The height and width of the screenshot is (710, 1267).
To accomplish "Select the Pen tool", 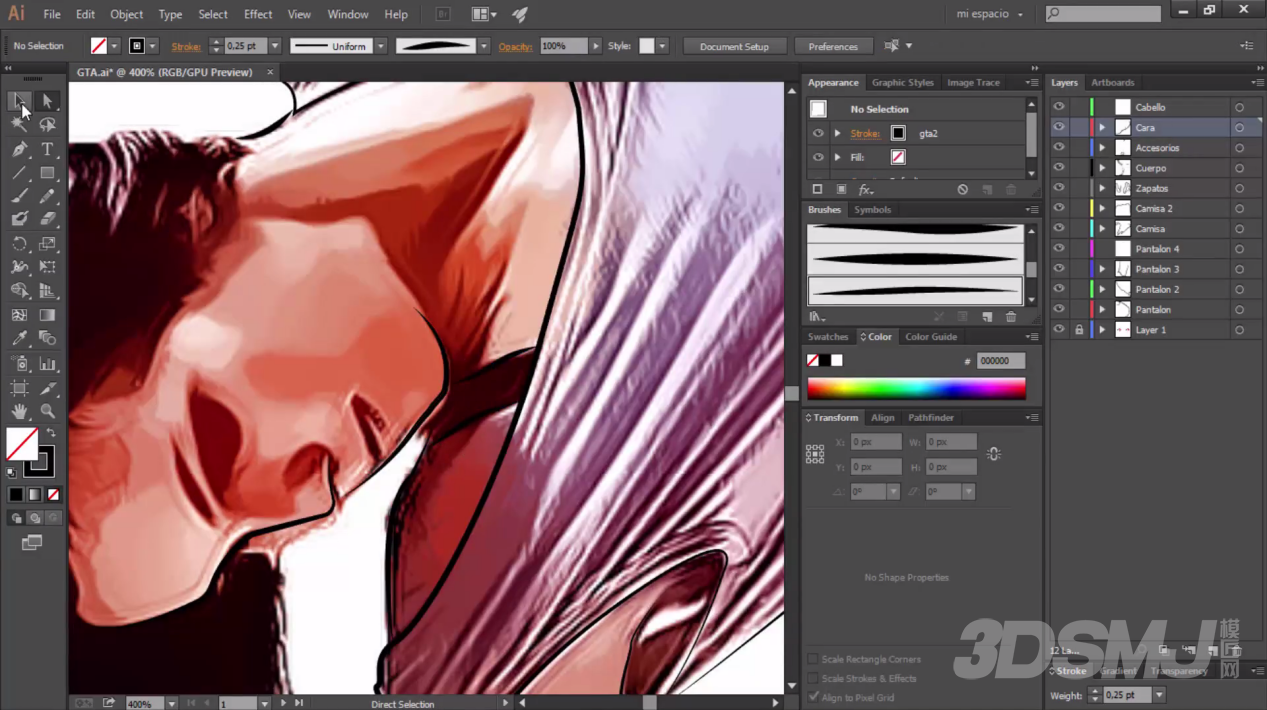I will point(19,149).
